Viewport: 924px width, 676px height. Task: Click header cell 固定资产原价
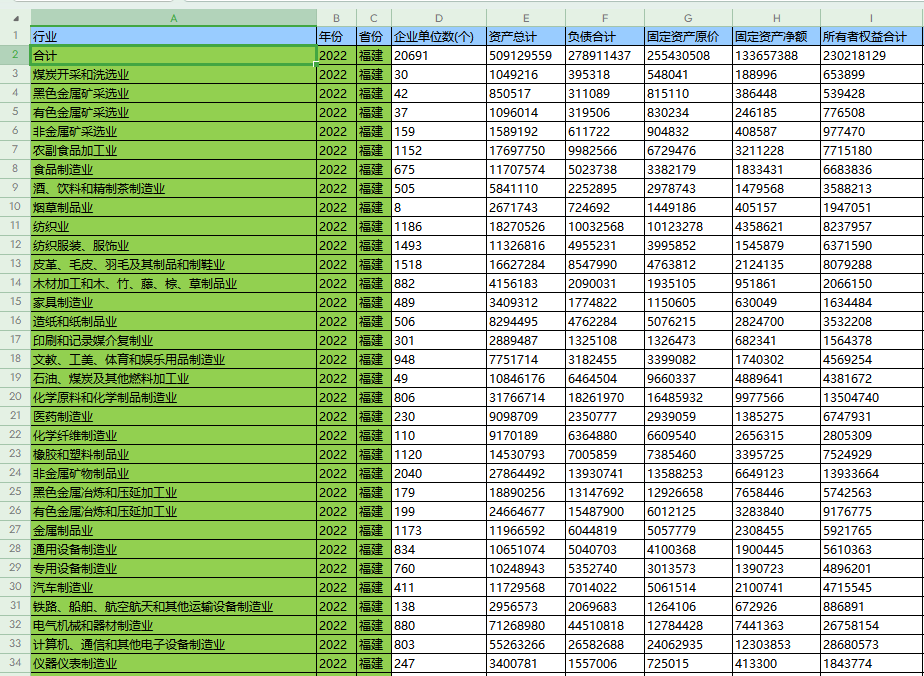pos(688,37)
